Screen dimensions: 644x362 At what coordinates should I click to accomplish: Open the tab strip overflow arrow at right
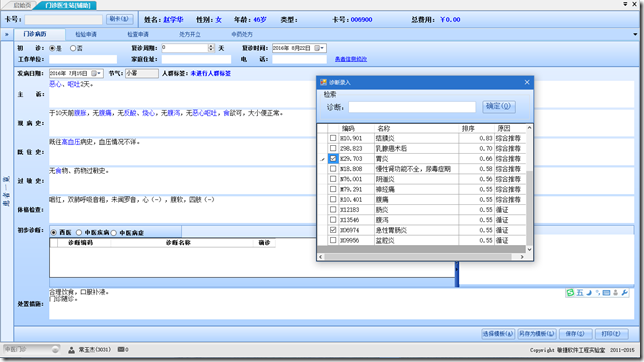[635, 35]
